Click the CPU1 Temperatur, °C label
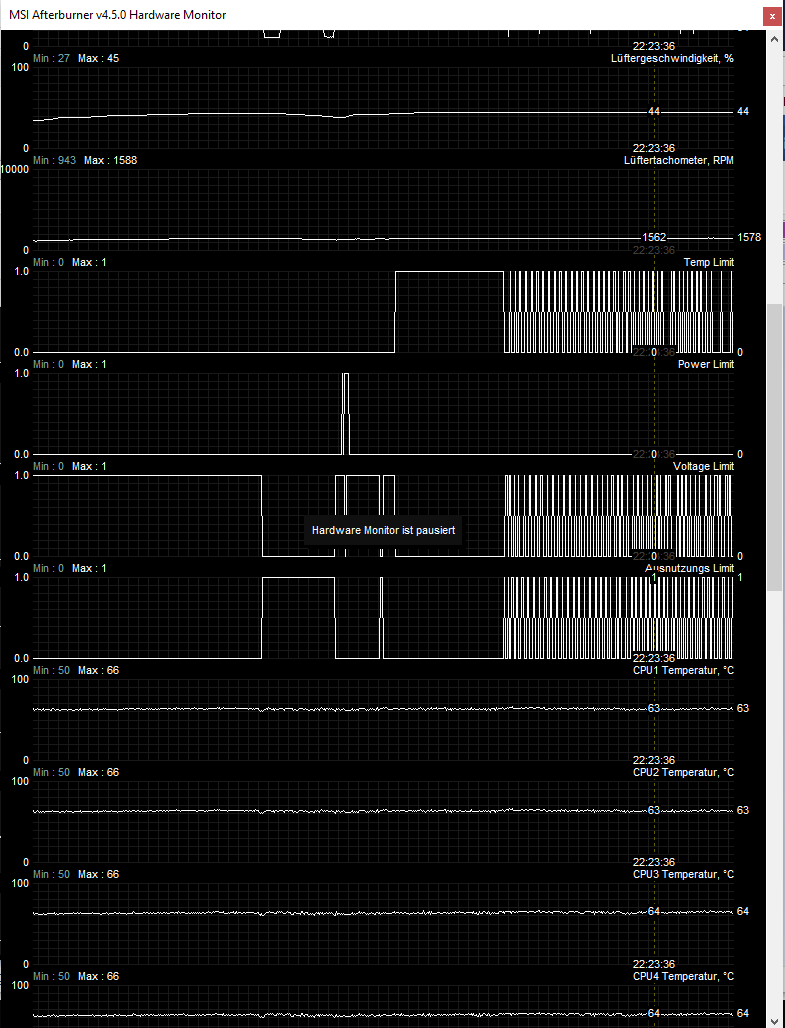This screenshot has height=1028, width=785. (x=683, y=670)
